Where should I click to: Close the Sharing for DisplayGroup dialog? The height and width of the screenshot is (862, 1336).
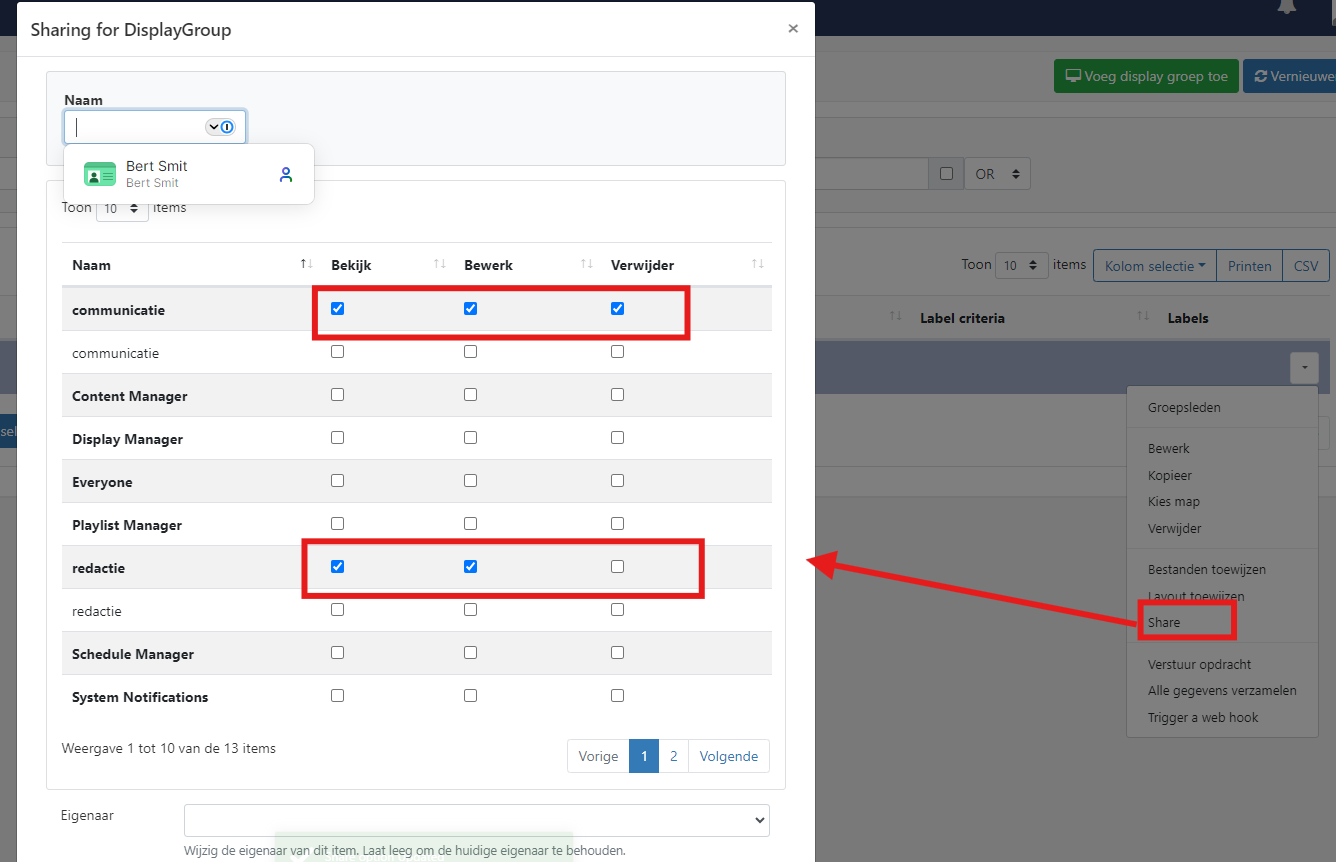click(x=793, y=29)
